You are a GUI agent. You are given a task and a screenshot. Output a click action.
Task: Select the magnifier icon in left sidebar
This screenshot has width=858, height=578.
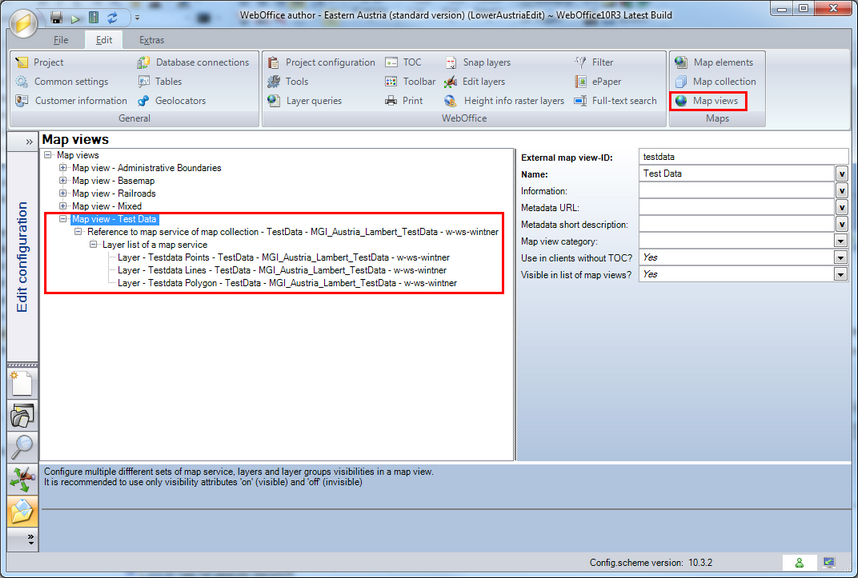21,447
